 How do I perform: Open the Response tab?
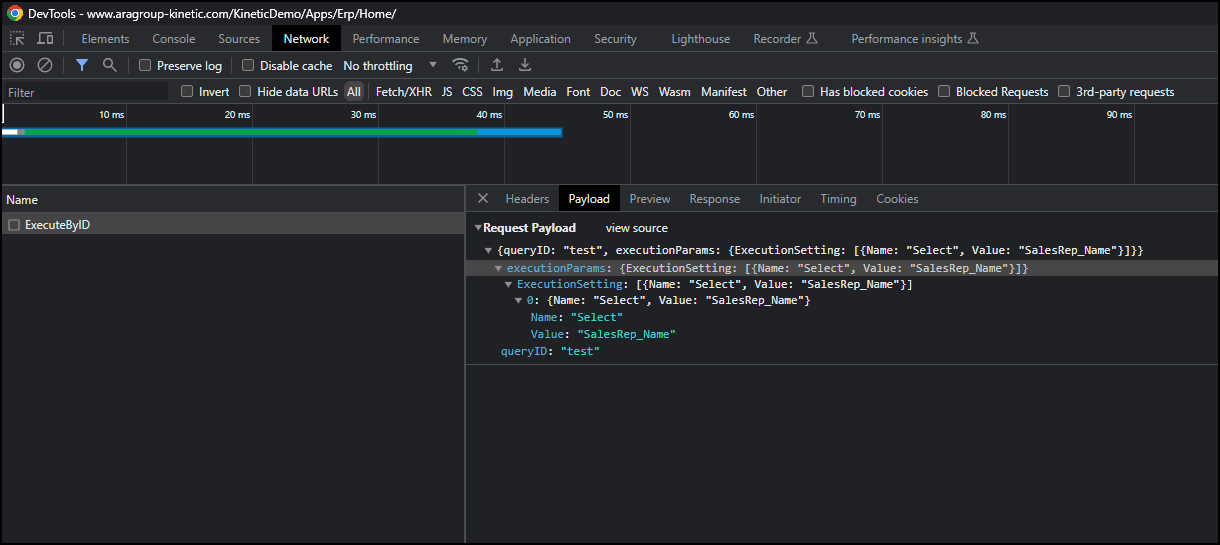[x=714, y=199]
